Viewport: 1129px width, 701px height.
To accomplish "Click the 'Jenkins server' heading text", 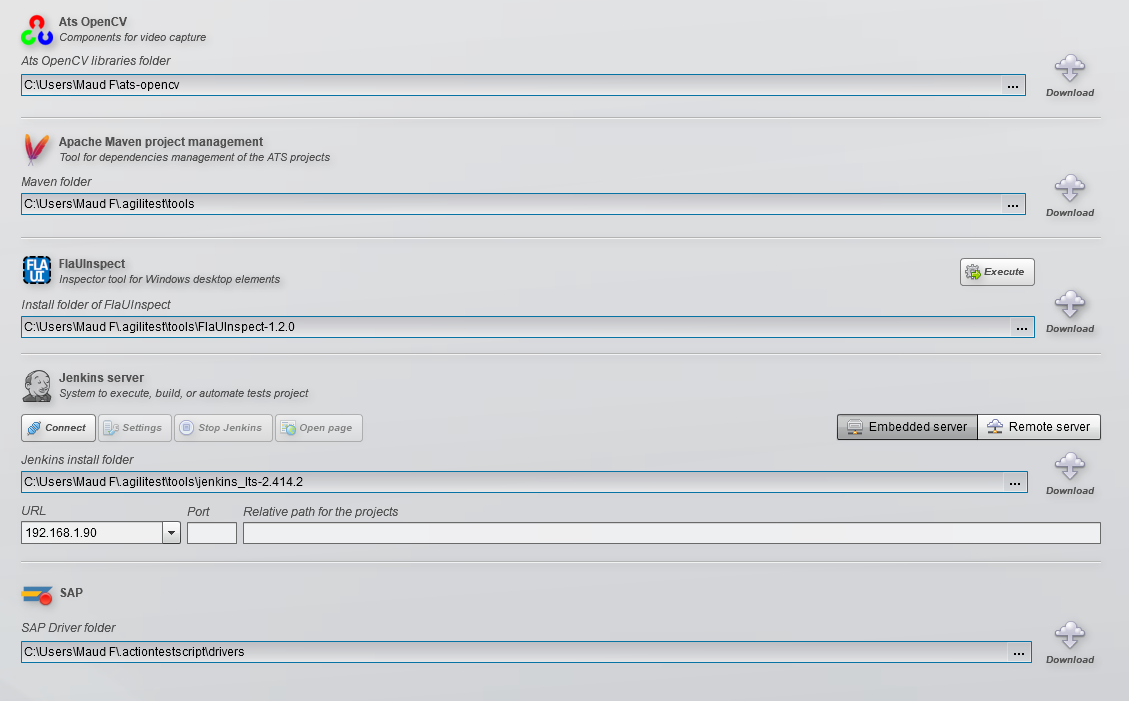I will pos(102,378).
